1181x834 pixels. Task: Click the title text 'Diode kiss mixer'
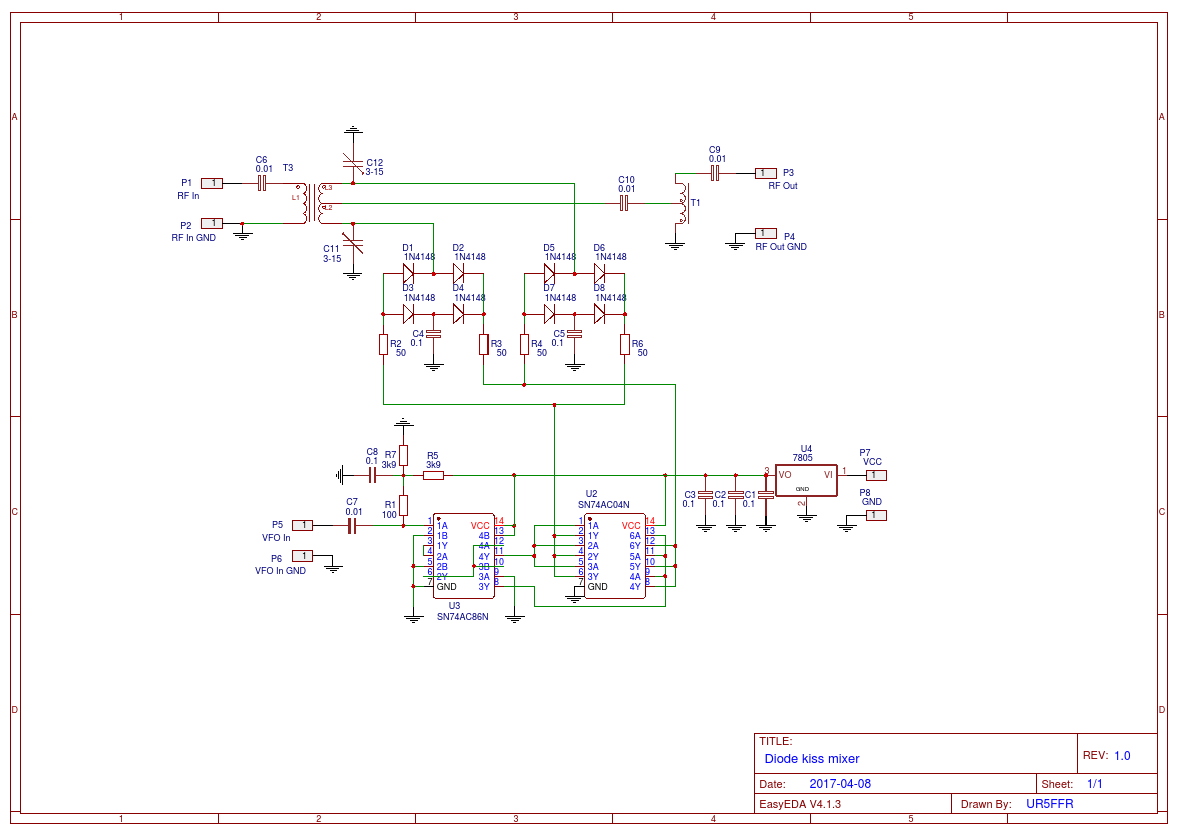(x=811, y=759)
